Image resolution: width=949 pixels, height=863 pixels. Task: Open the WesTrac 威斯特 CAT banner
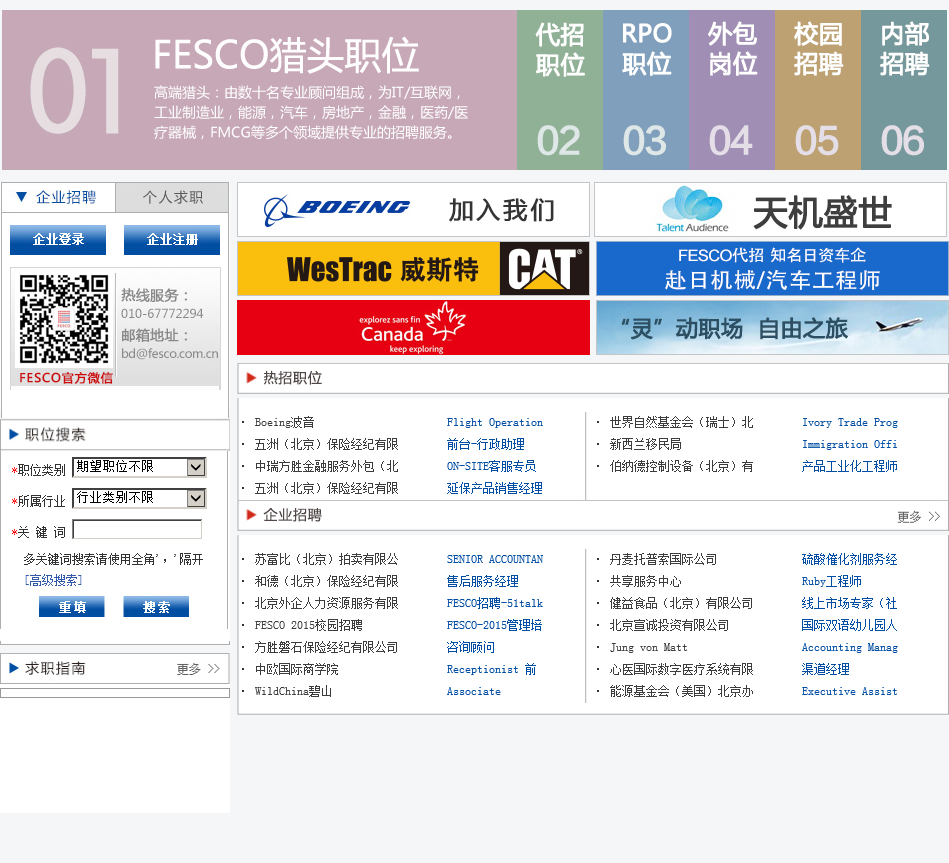[x=413, y=268]
